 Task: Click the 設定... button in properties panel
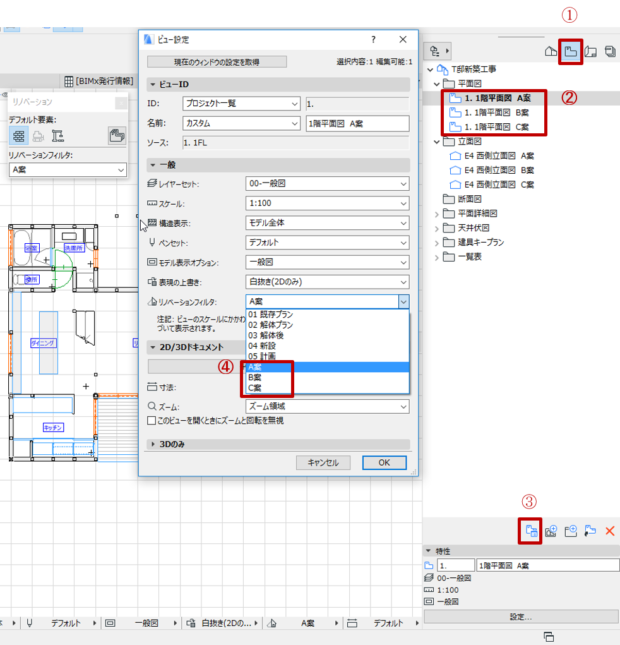521,617
